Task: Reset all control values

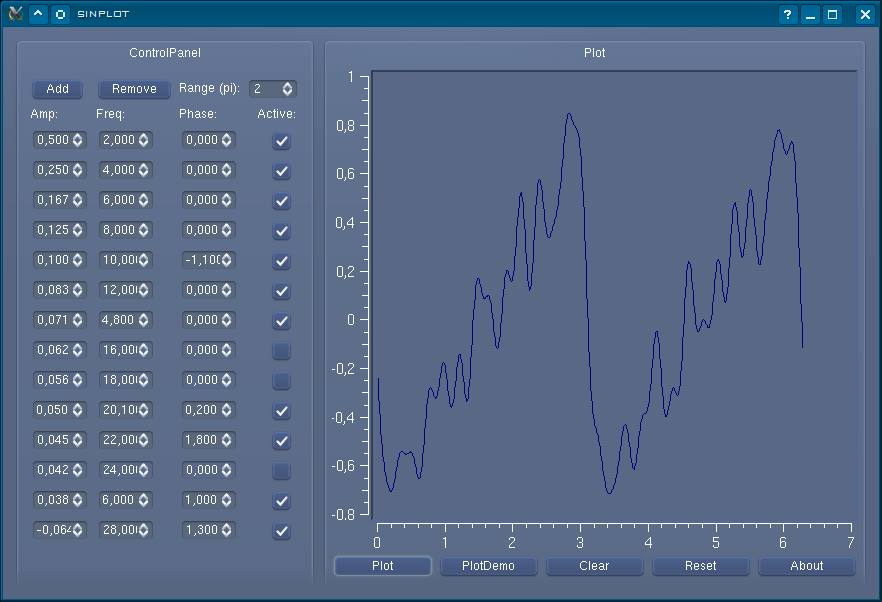Action: pyautogui.click(x=700, y=565)
